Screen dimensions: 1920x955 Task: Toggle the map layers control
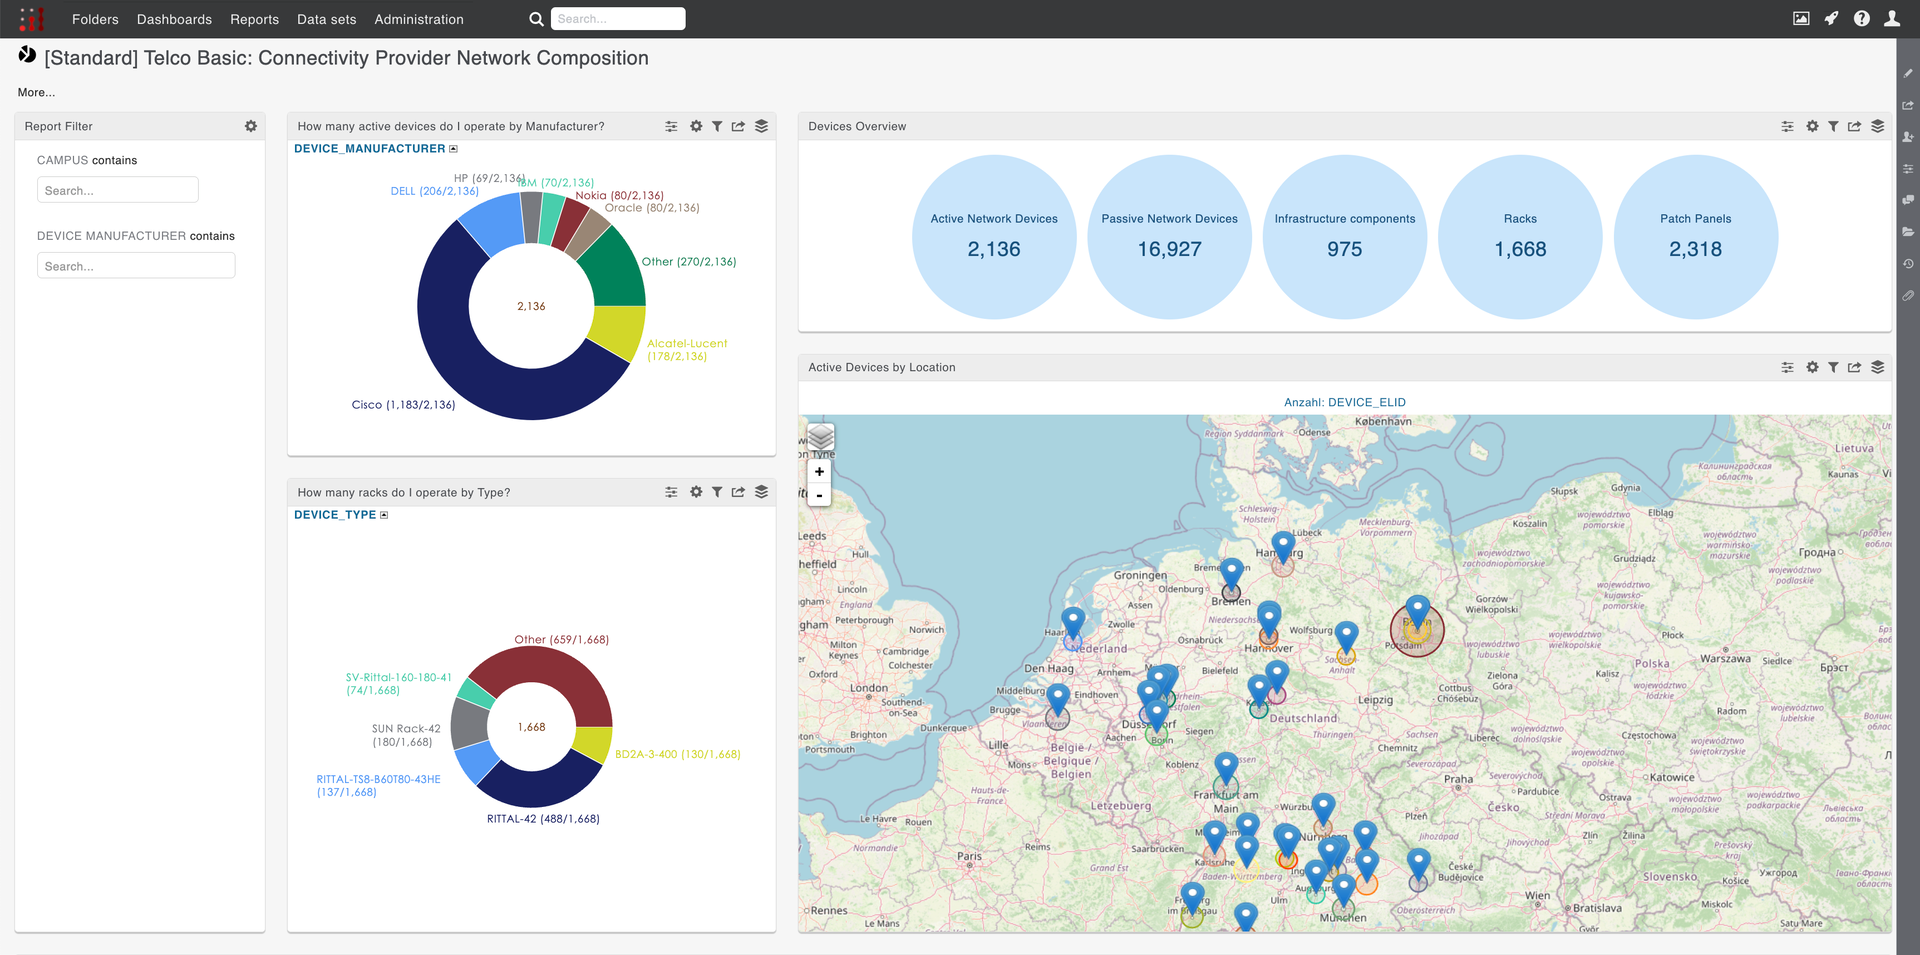[x=820, y=437]
